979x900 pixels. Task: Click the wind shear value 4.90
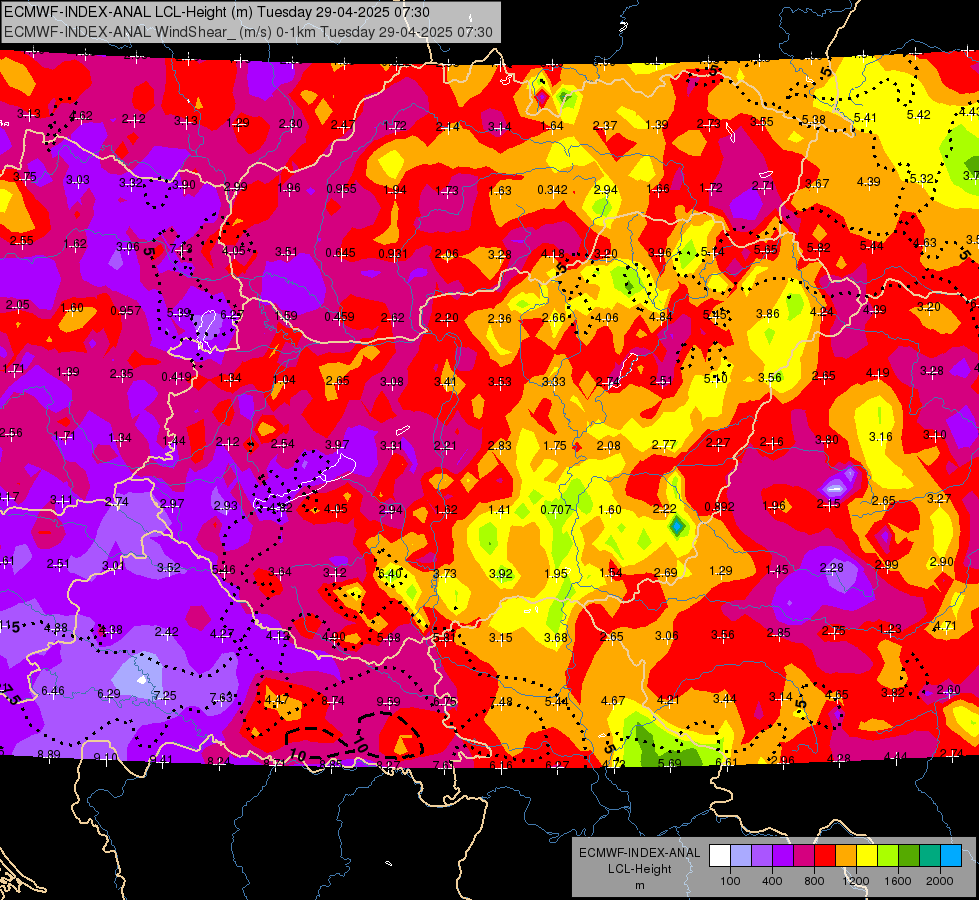click(x=333, y=637)
